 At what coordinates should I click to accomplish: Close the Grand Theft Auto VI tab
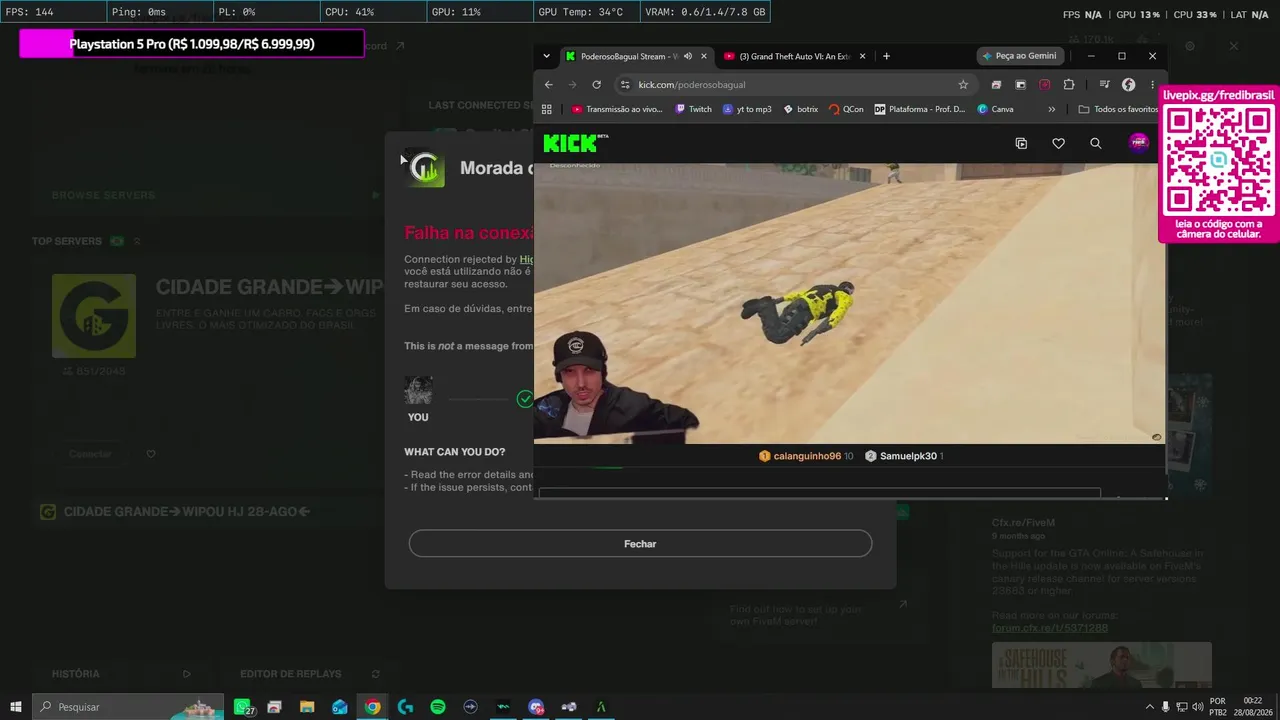tap(862, 56)
